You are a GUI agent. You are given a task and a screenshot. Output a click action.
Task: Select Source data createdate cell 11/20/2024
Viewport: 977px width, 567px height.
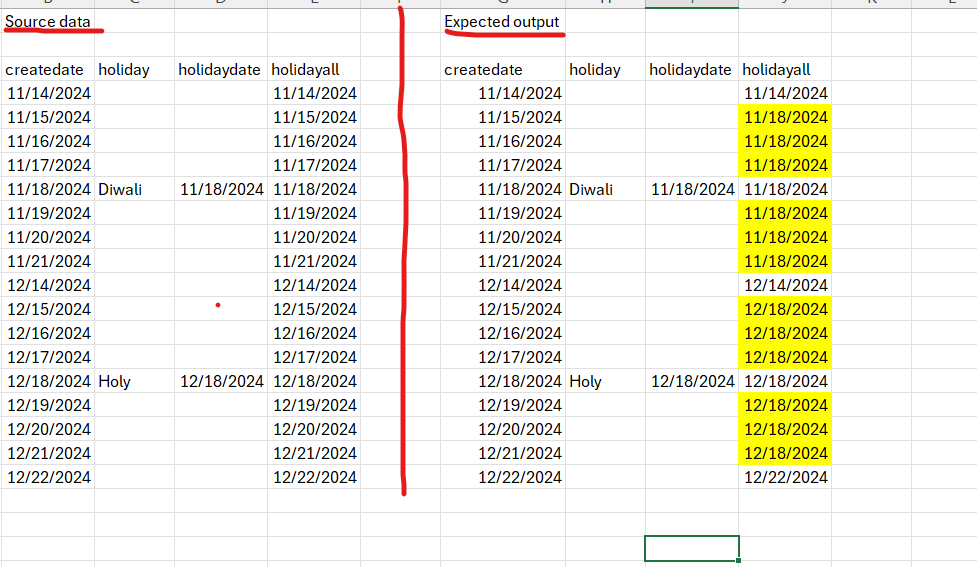(x=48, y=237)
